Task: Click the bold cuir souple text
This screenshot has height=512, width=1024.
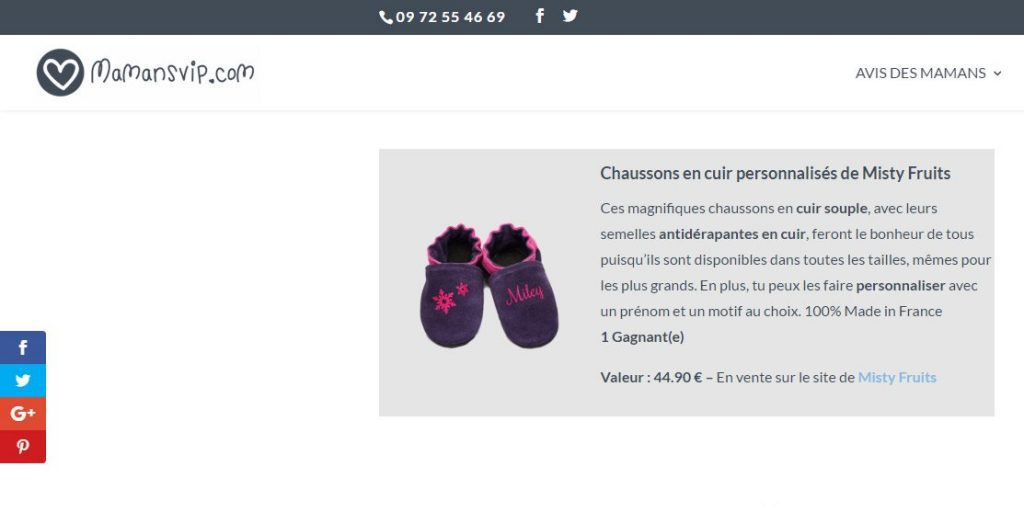Action: 831,208
